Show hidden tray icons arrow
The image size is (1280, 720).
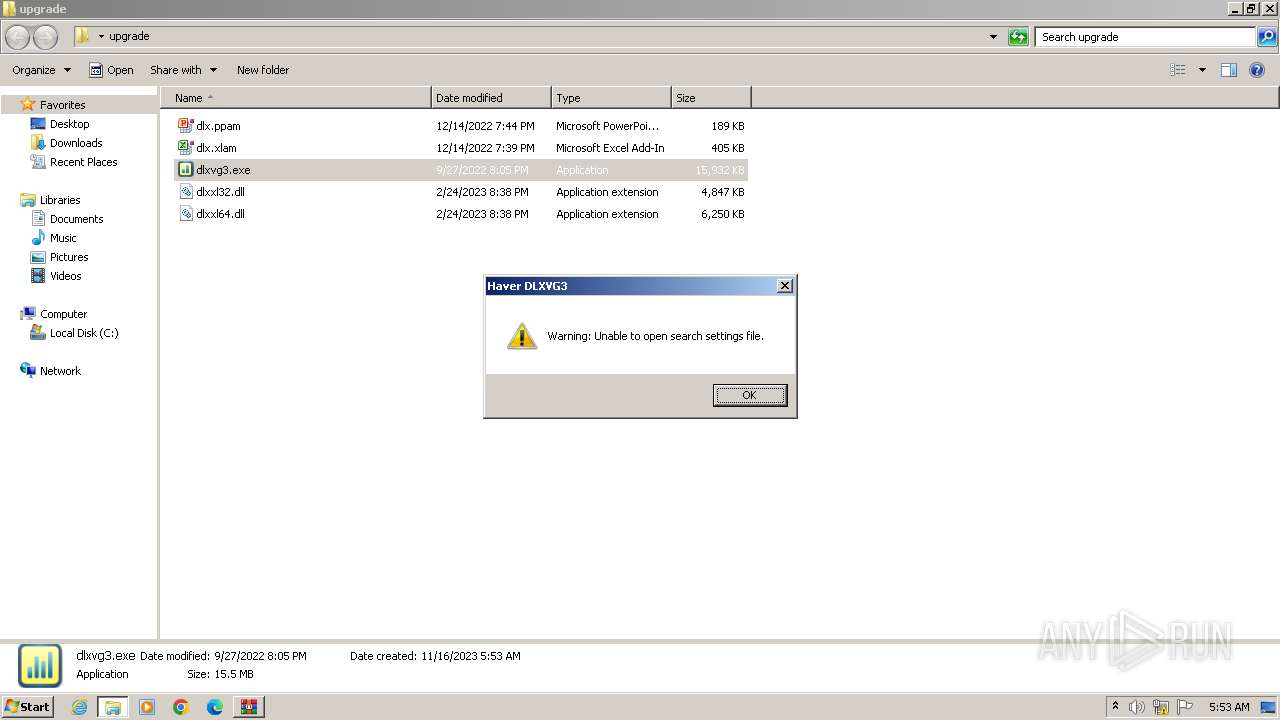coord(1115,707)
